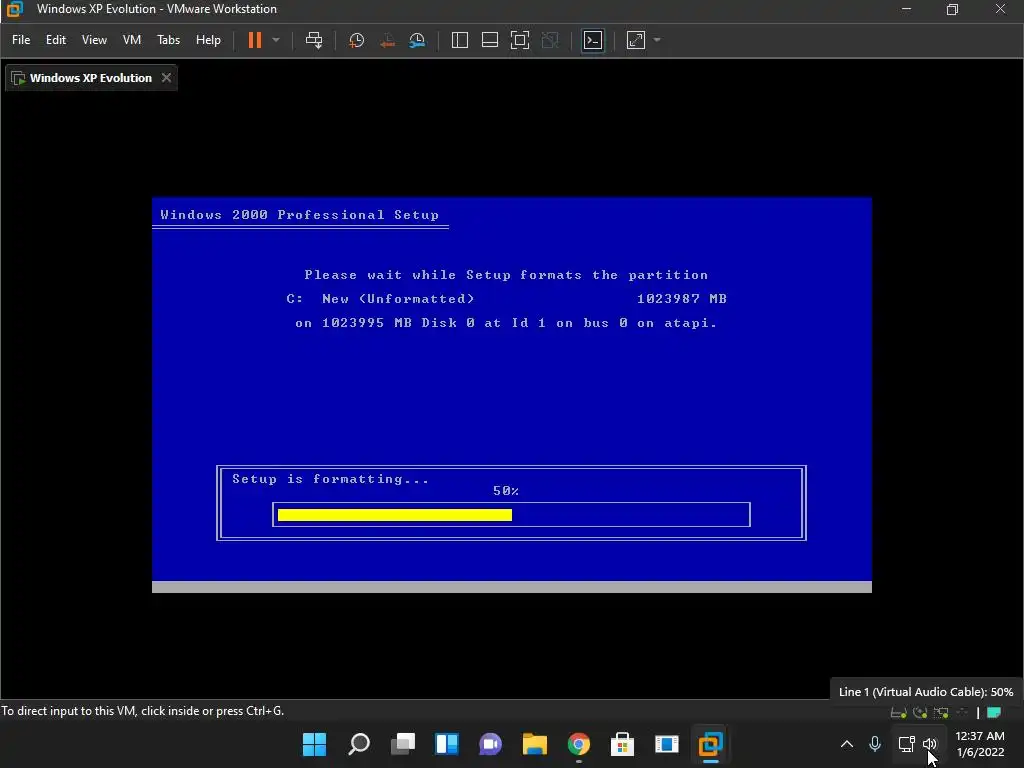Click the yellow formatting progress bar

395,515
